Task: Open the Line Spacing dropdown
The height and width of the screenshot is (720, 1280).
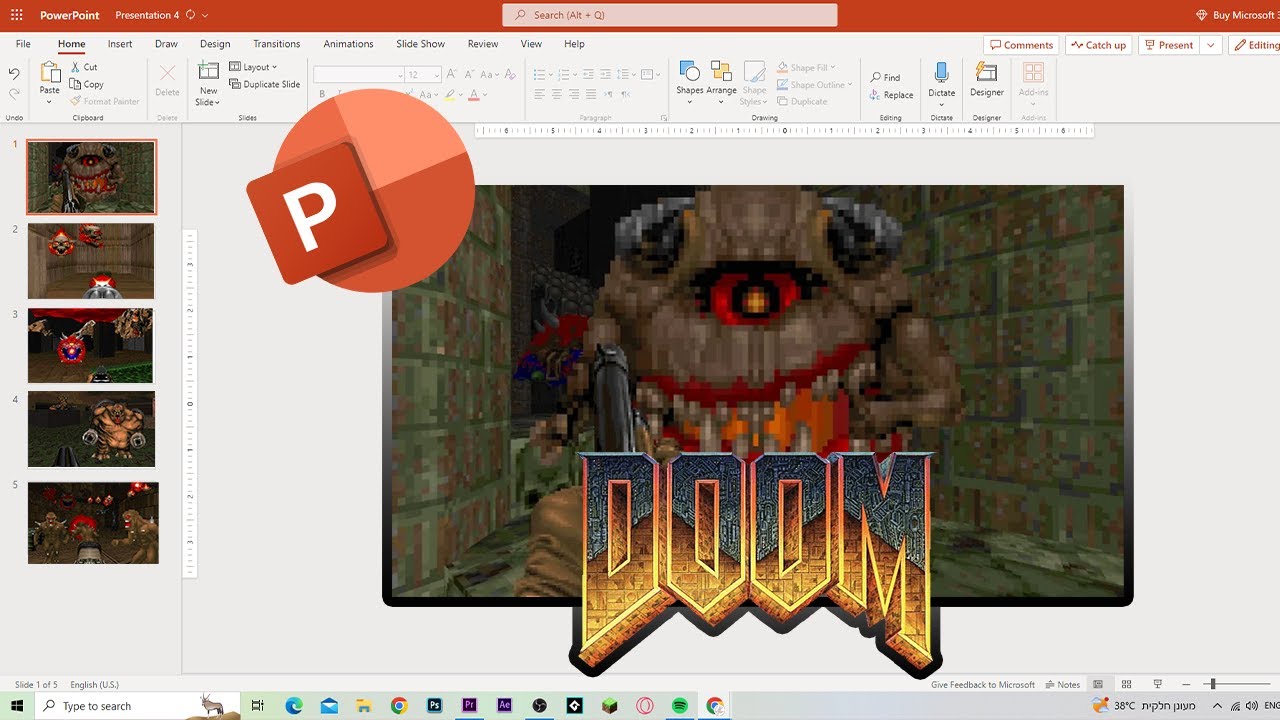Action: coord(626,75)
